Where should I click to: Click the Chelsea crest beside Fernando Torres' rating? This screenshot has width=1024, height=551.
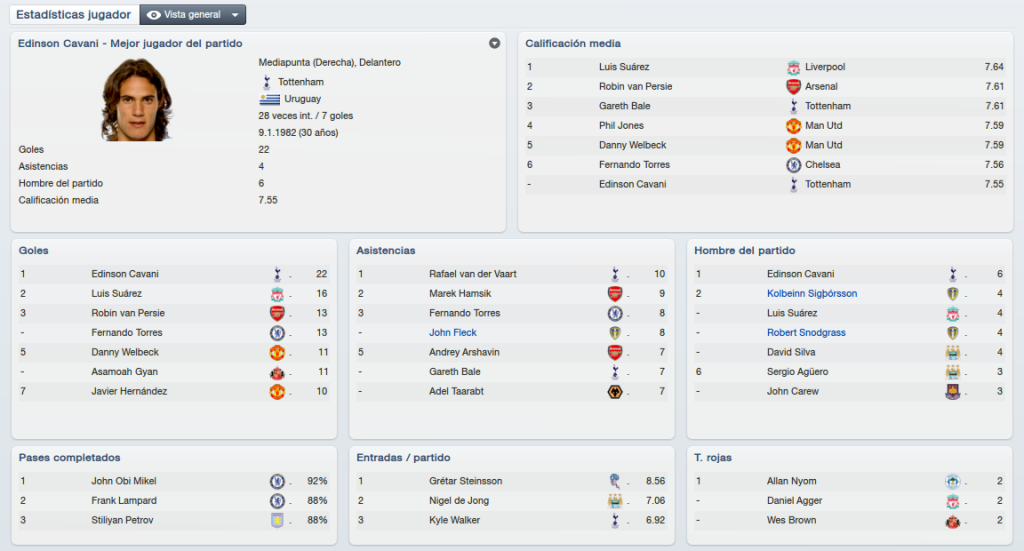(793, 165)
